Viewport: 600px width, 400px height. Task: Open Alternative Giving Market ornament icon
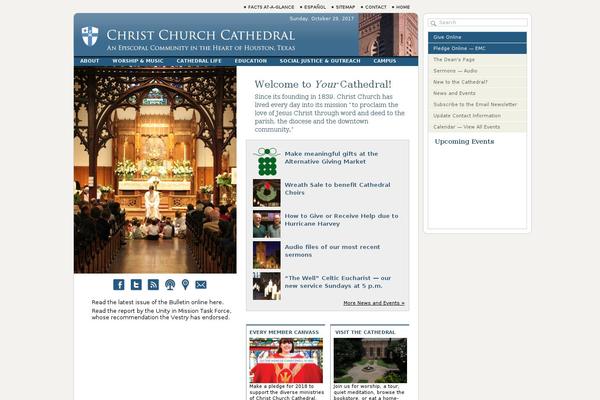pyautogui.click(x=267, y=162)
